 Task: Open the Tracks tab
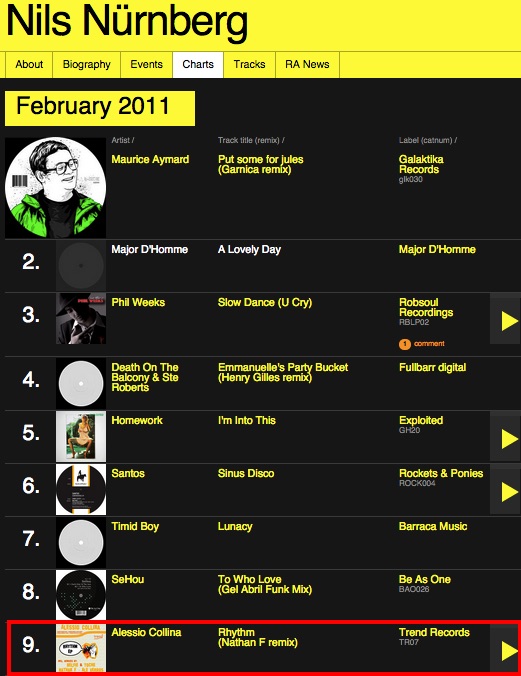coord(249,65)
